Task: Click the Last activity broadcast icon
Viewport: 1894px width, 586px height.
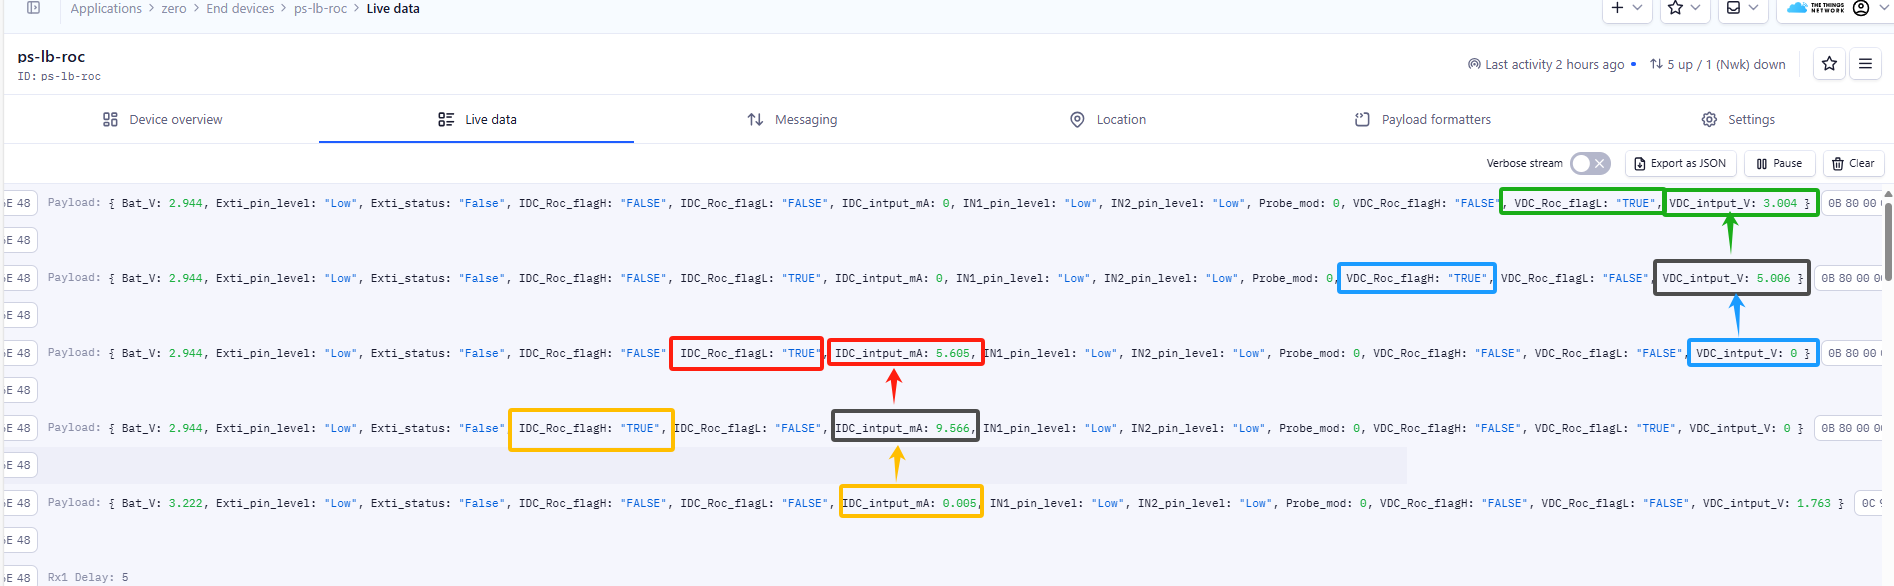Action: tap(1474, 64)
